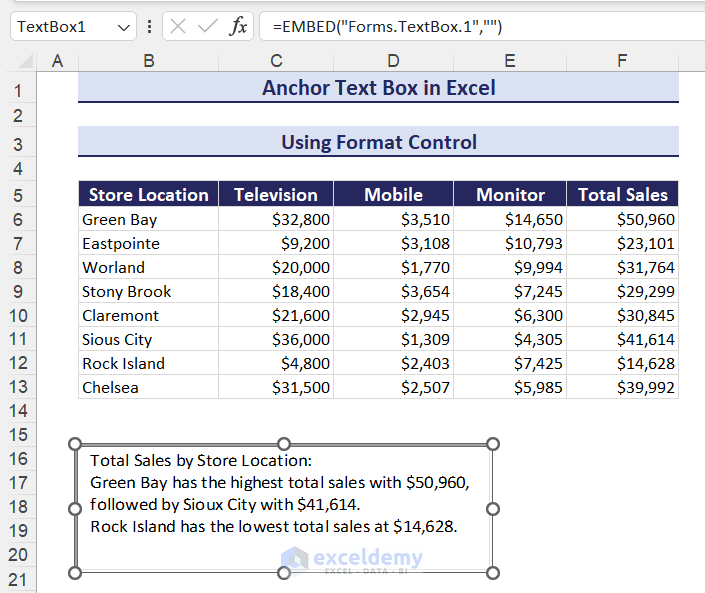705x593 pixels.
Task: Select row 14 header
Action: [18, 410]
